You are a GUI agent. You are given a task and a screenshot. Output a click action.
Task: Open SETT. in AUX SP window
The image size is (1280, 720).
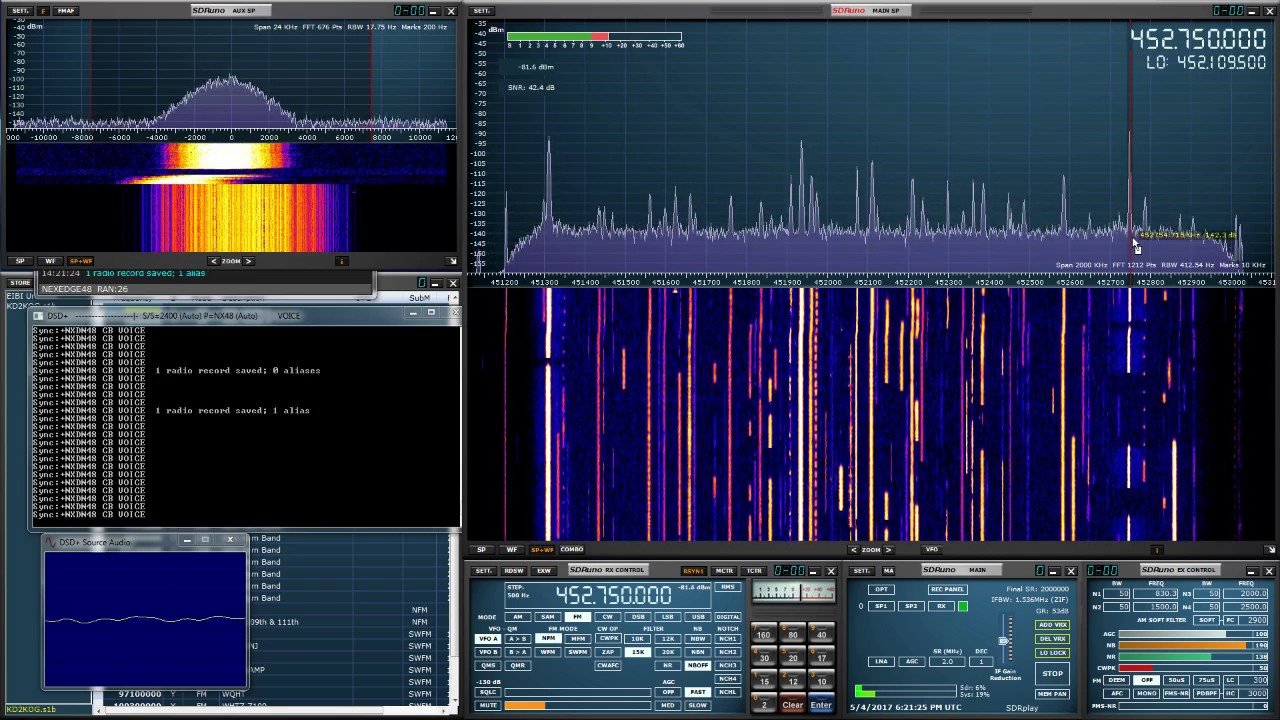[x=20, y=11]
